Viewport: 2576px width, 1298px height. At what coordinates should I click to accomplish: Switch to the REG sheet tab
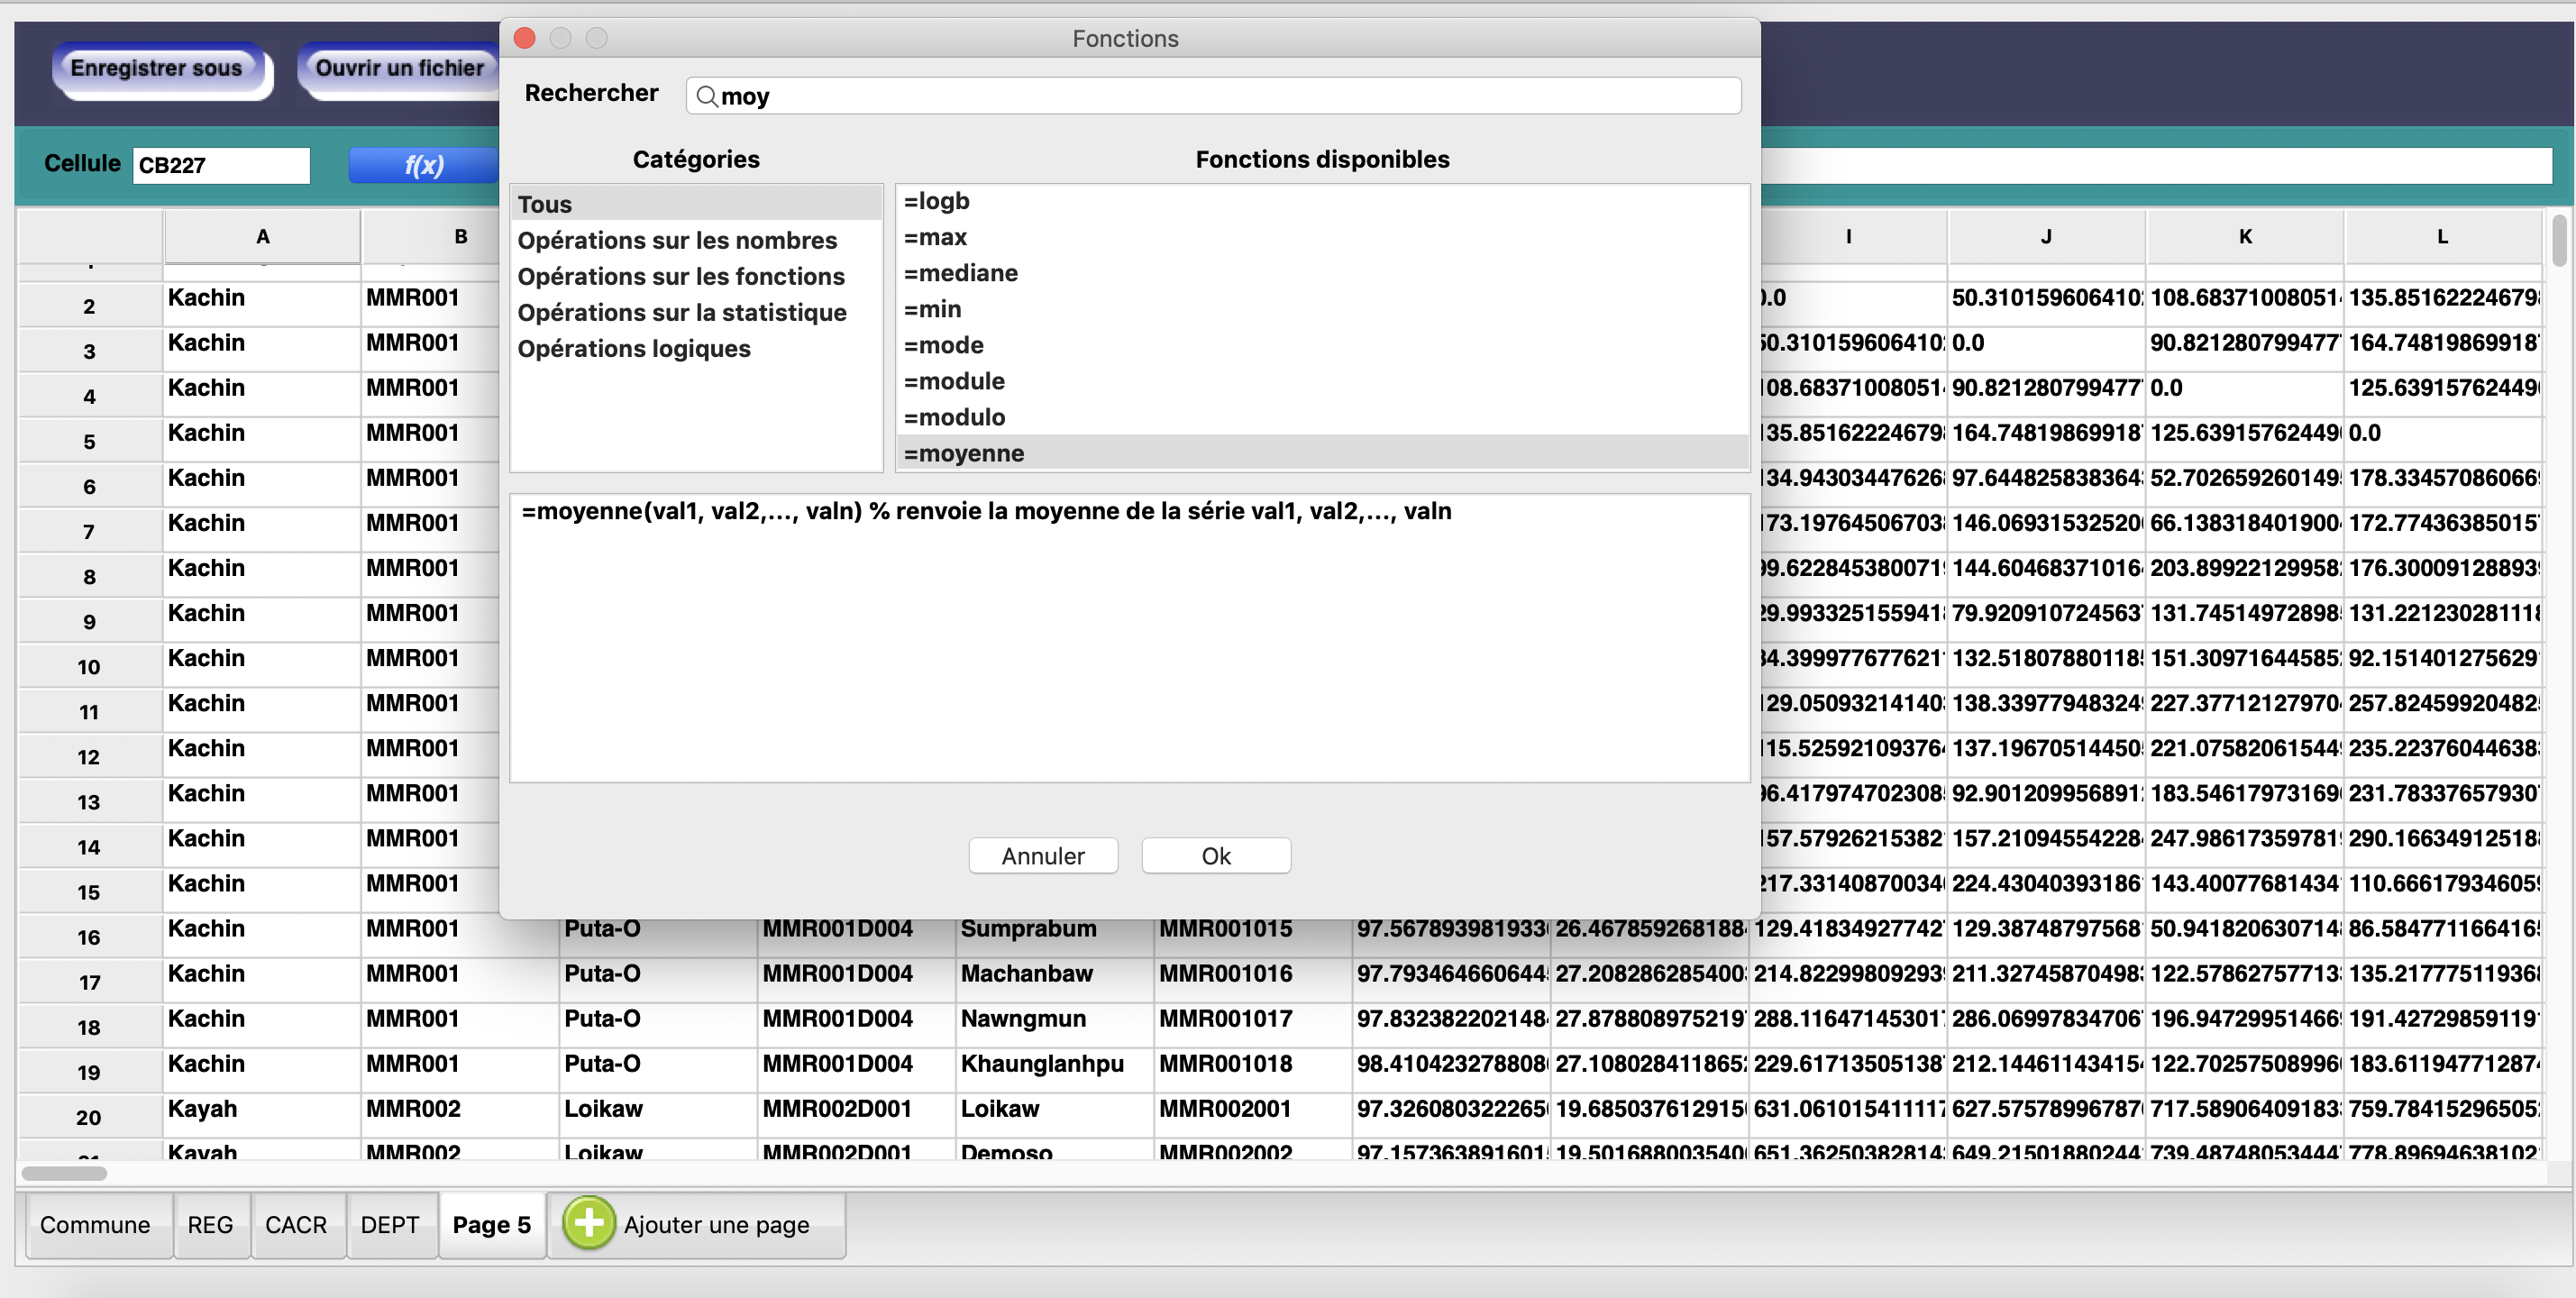pos(210,1225)
